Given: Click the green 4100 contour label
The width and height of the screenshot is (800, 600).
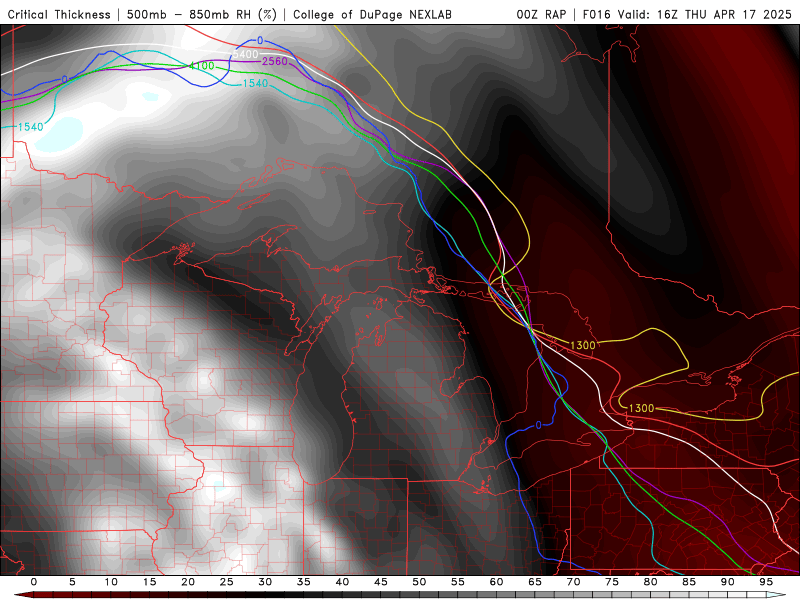Looking at the screenshot, I should coord(202,66).
